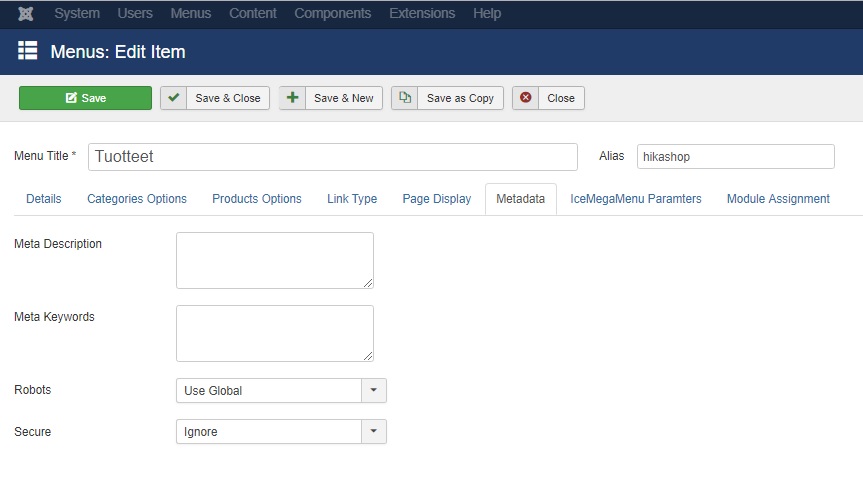Image resolution: width=863 pixels, height=485 pixels.
Task: Click the Meta Description text area
Action: tap(275, 260)
